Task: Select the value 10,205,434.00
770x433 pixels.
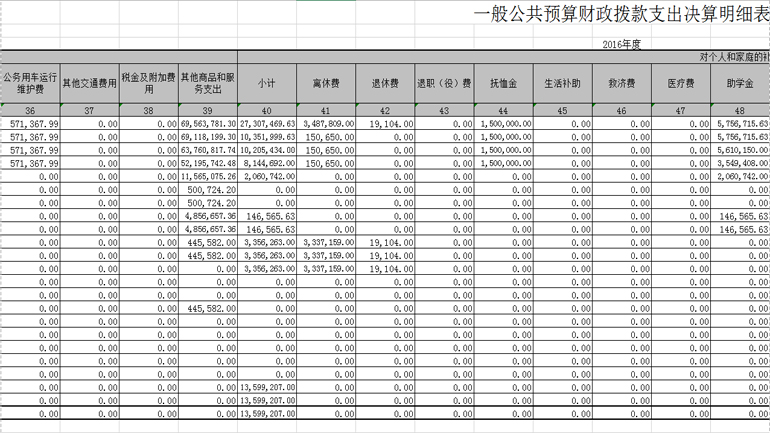Action: 267,150
